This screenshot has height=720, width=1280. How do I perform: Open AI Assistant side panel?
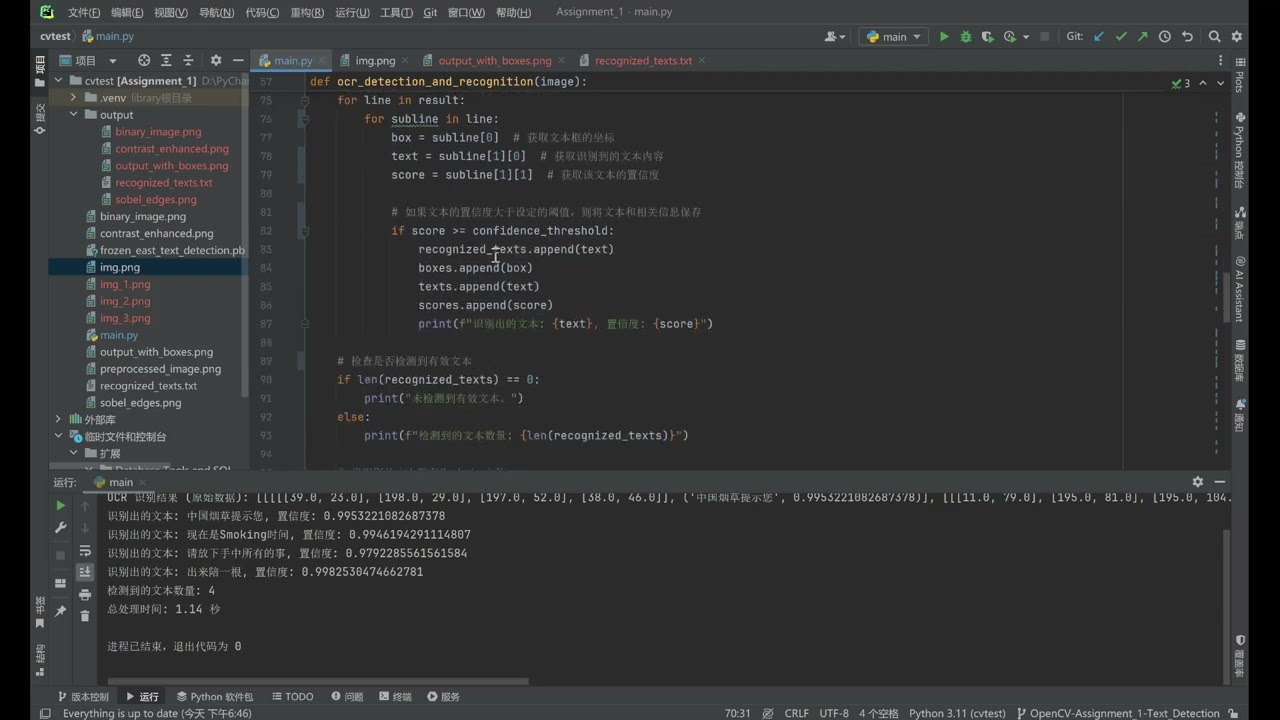point(1240,289)
